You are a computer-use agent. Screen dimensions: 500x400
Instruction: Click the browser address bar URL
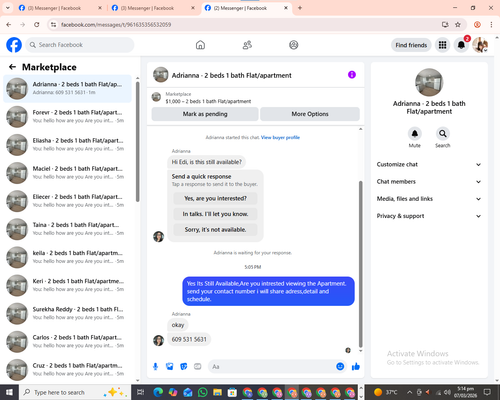click(116, 25)
